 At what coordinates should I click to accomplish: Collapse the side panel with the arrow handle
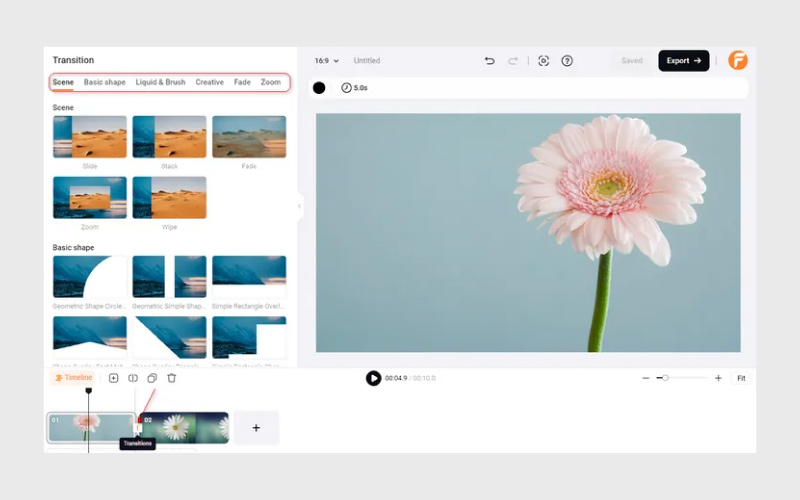tap(299, 206)
